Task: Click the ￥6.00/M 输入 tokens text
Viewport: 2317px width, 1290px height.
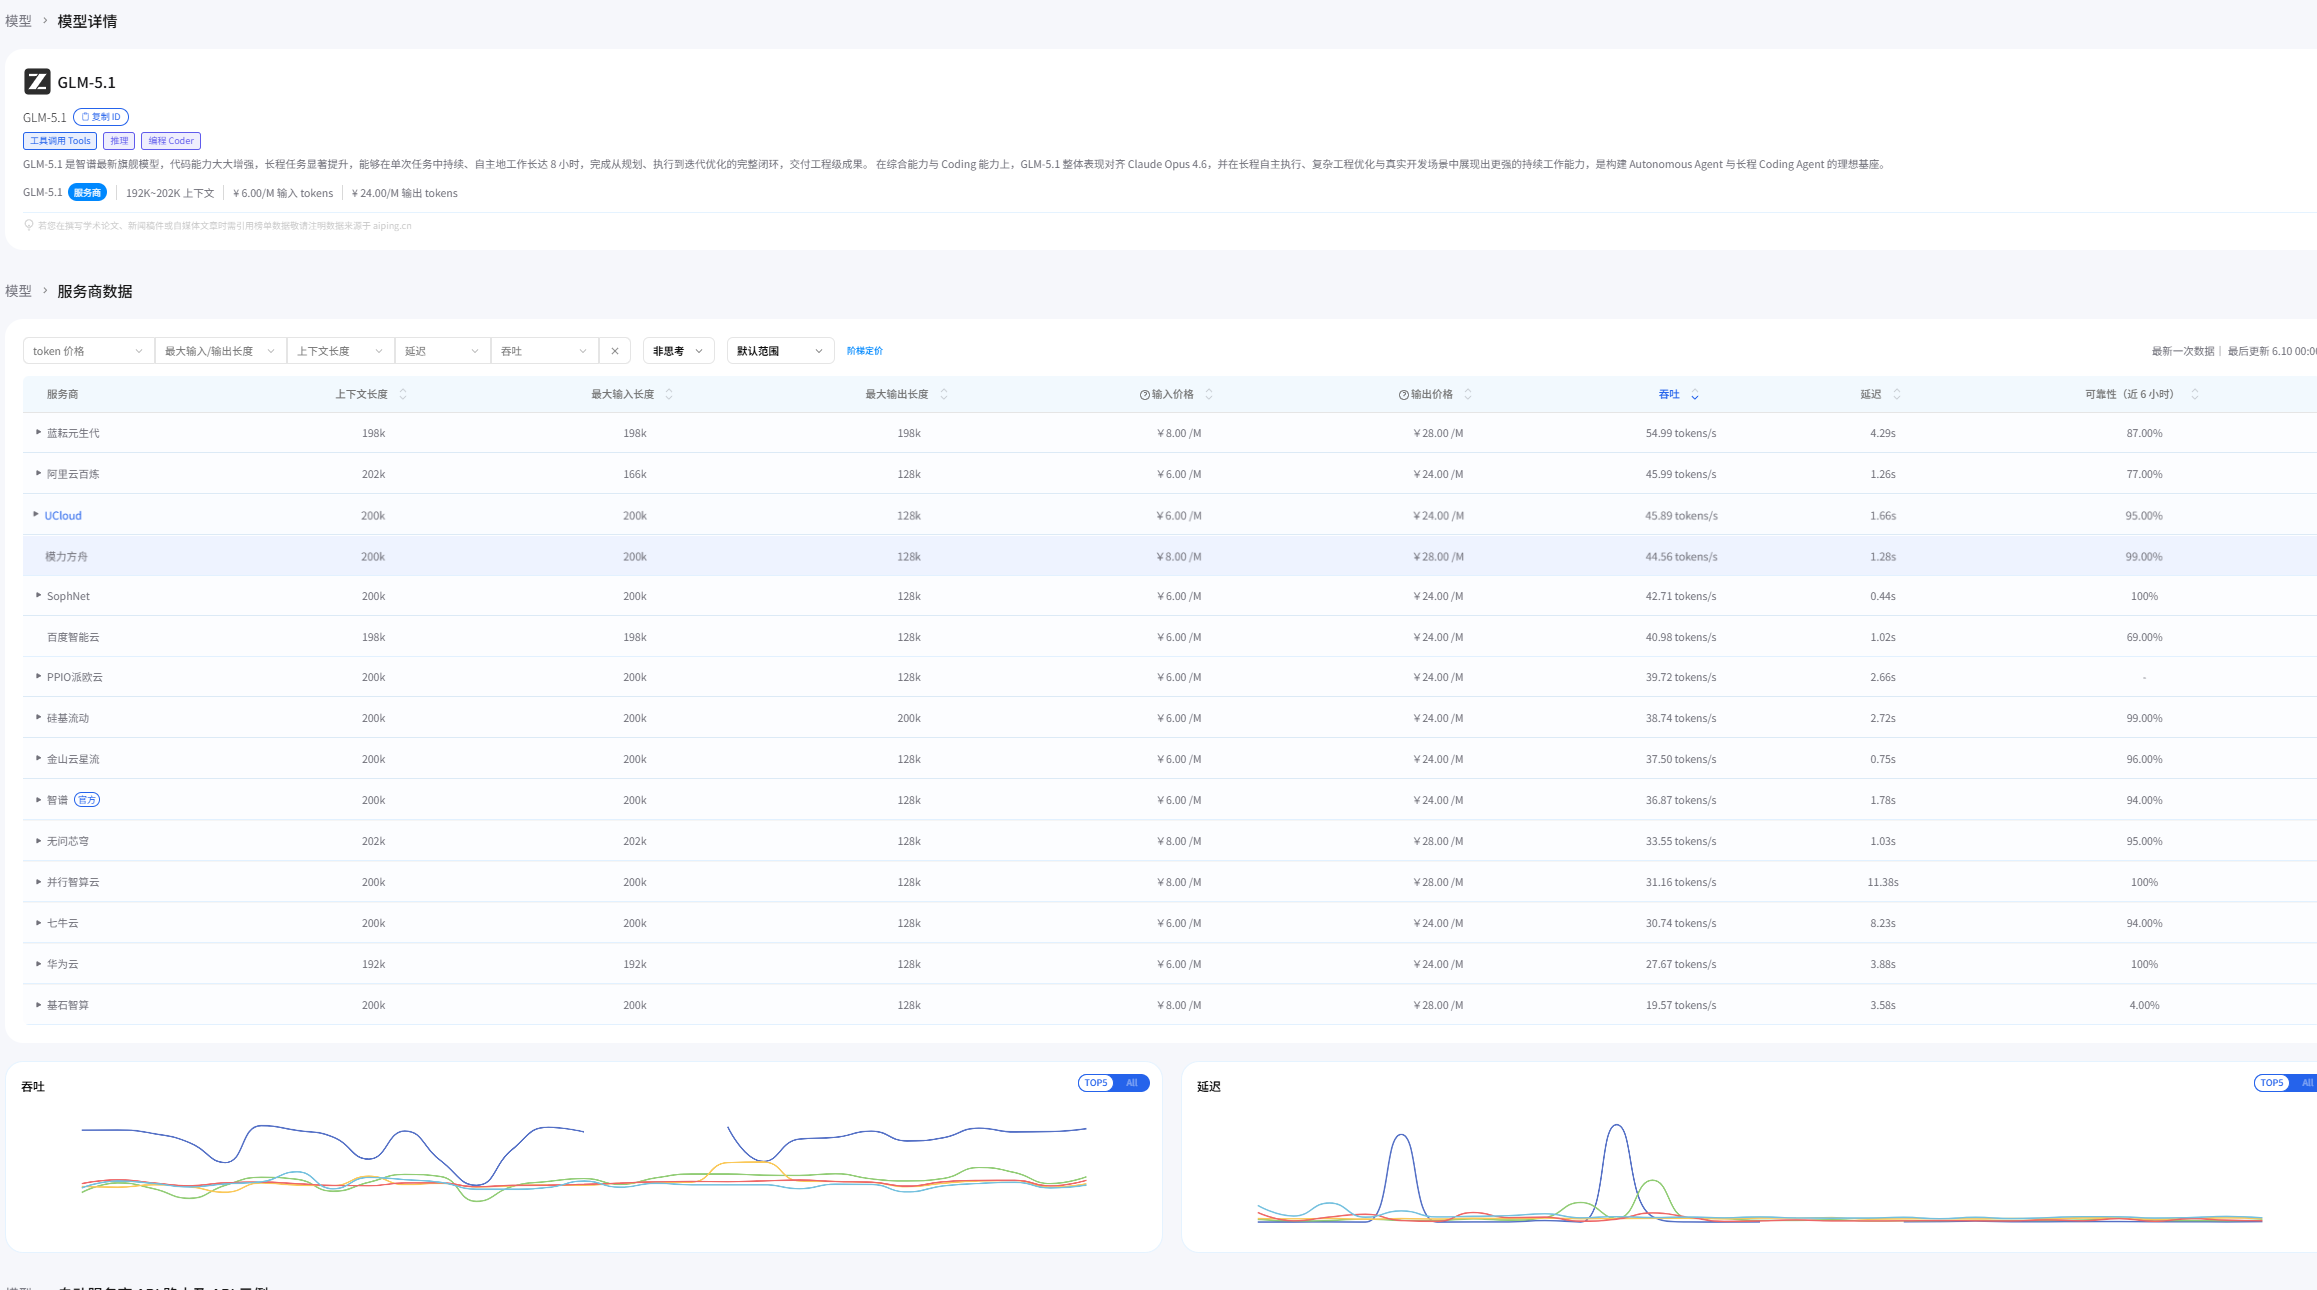Action: (x=283, y=193)
